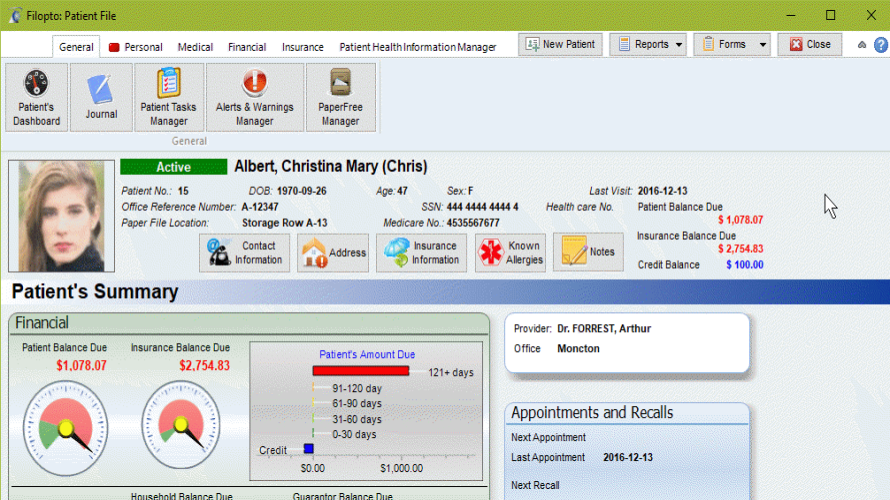The height and width of the screenshot is (500, 890).
Task: Click the DOB value 1970-09-26
Action: coord(301,191)
